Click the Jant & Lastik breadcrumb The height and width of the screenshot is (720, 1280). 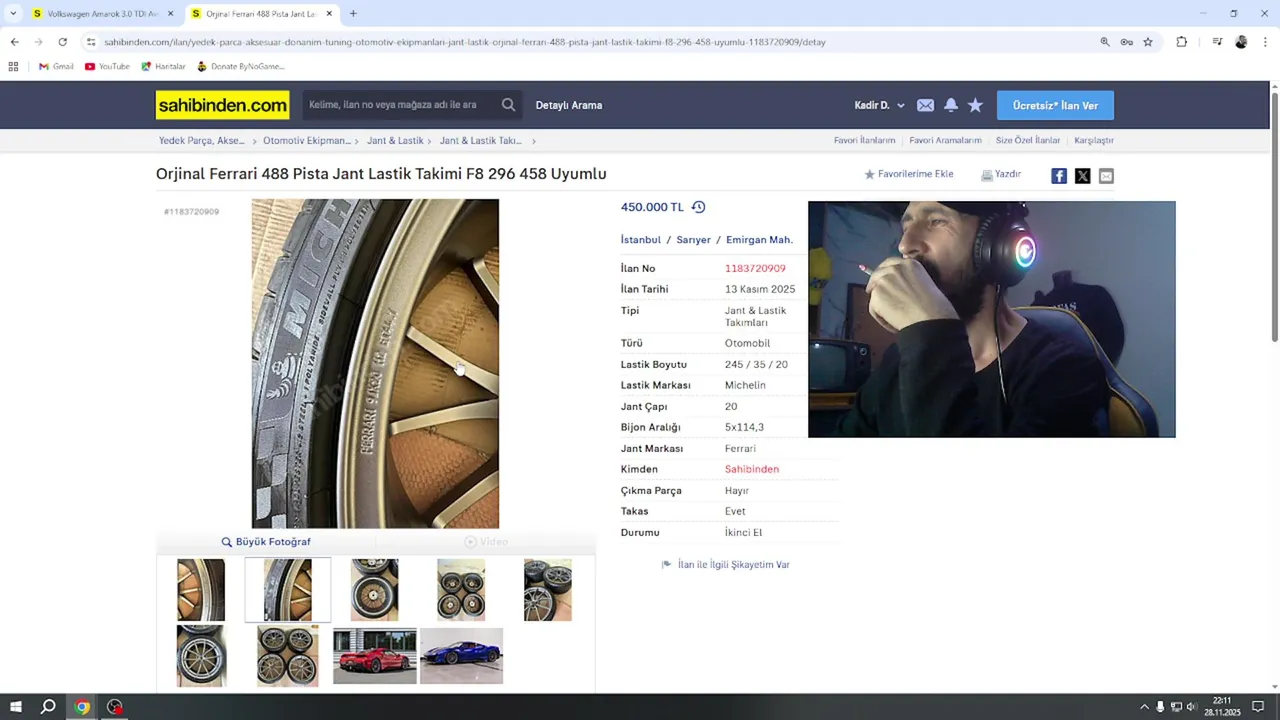click(395, 141)
